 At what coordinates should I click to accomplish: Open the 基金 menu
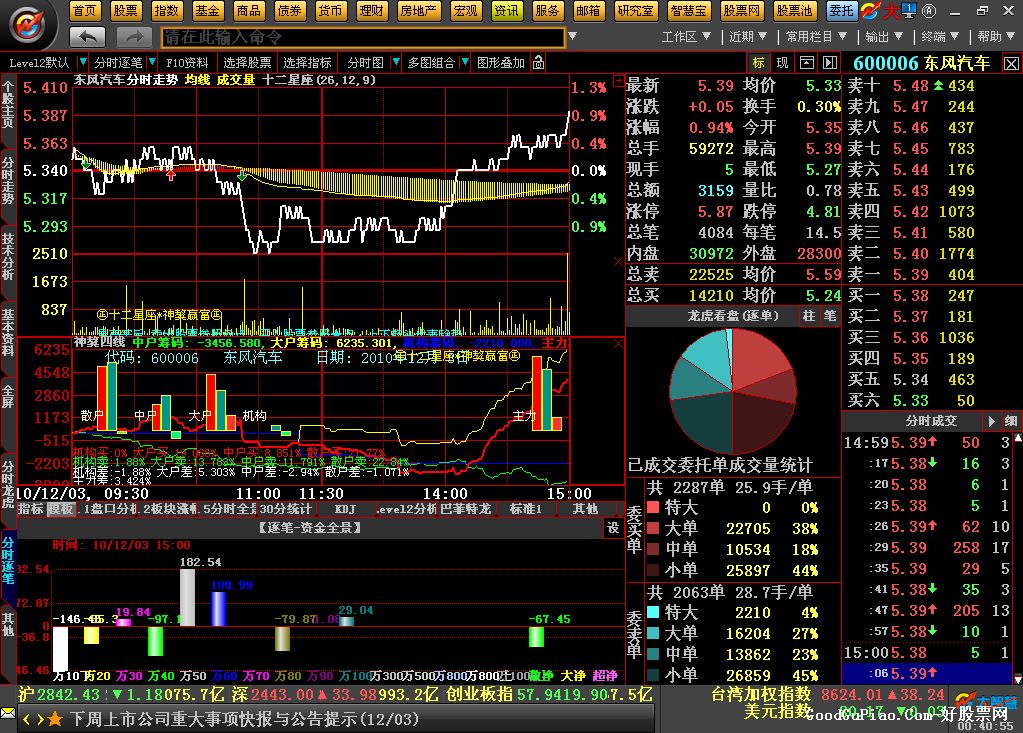(207, 10)
